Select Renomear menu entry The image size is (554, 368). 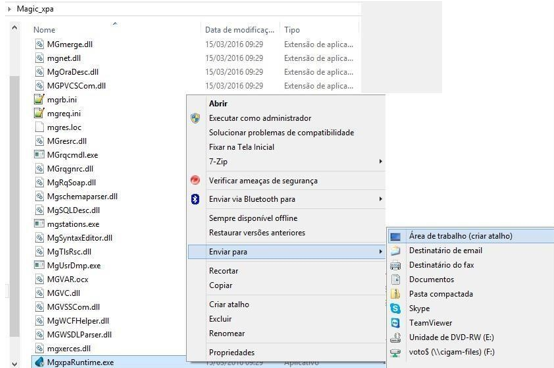[226, 333]
